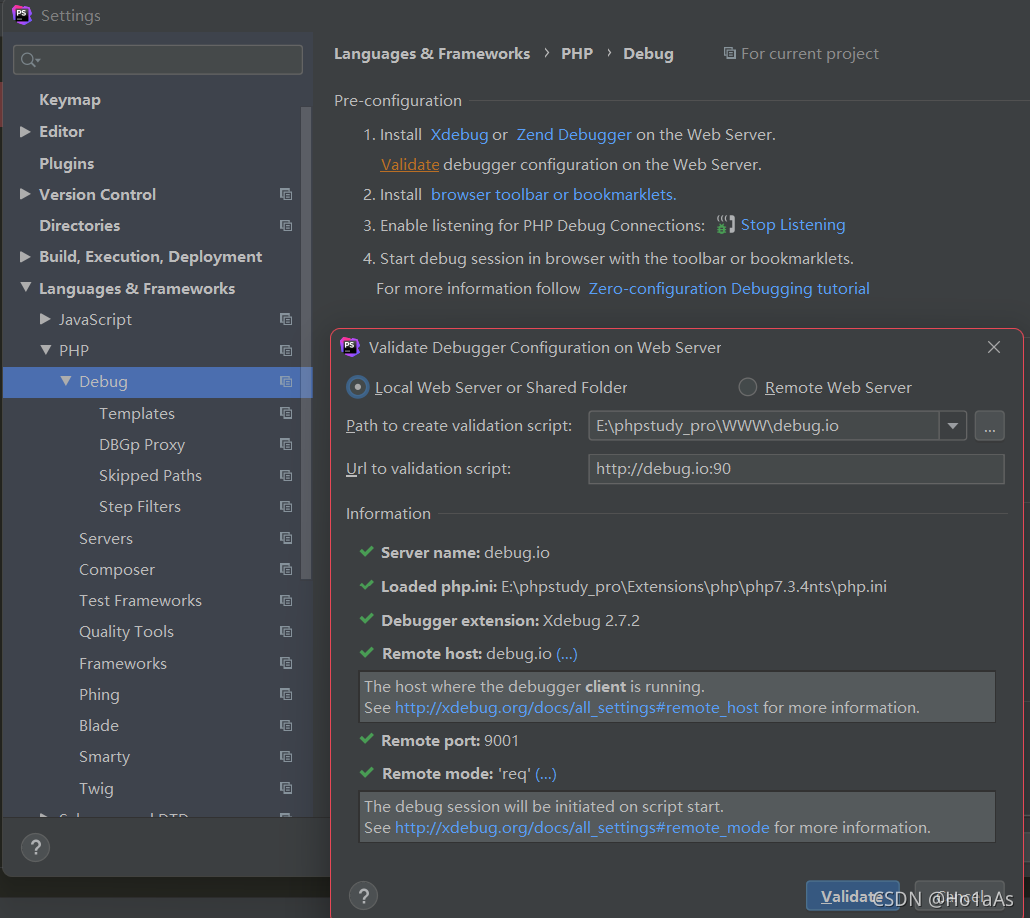Expand the JavaScript node

coord(45,319)
